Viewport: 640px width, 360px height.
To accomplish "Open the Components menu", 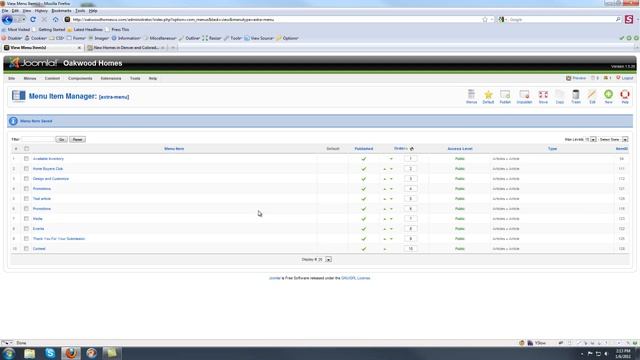I will (x=80, y=78).
